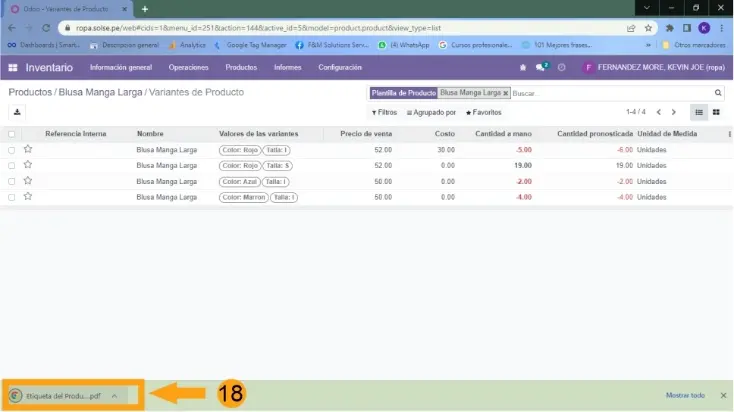Check the Color Azul variant row checkbox
The height and width of the screenshot is (412, 734).
12,182
